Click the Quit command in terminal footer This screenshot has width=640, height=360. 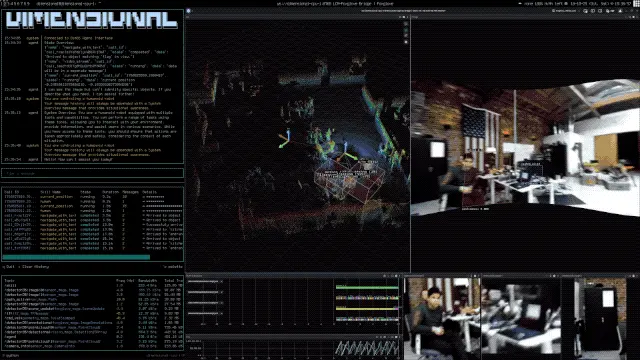[x=9, y=267]
